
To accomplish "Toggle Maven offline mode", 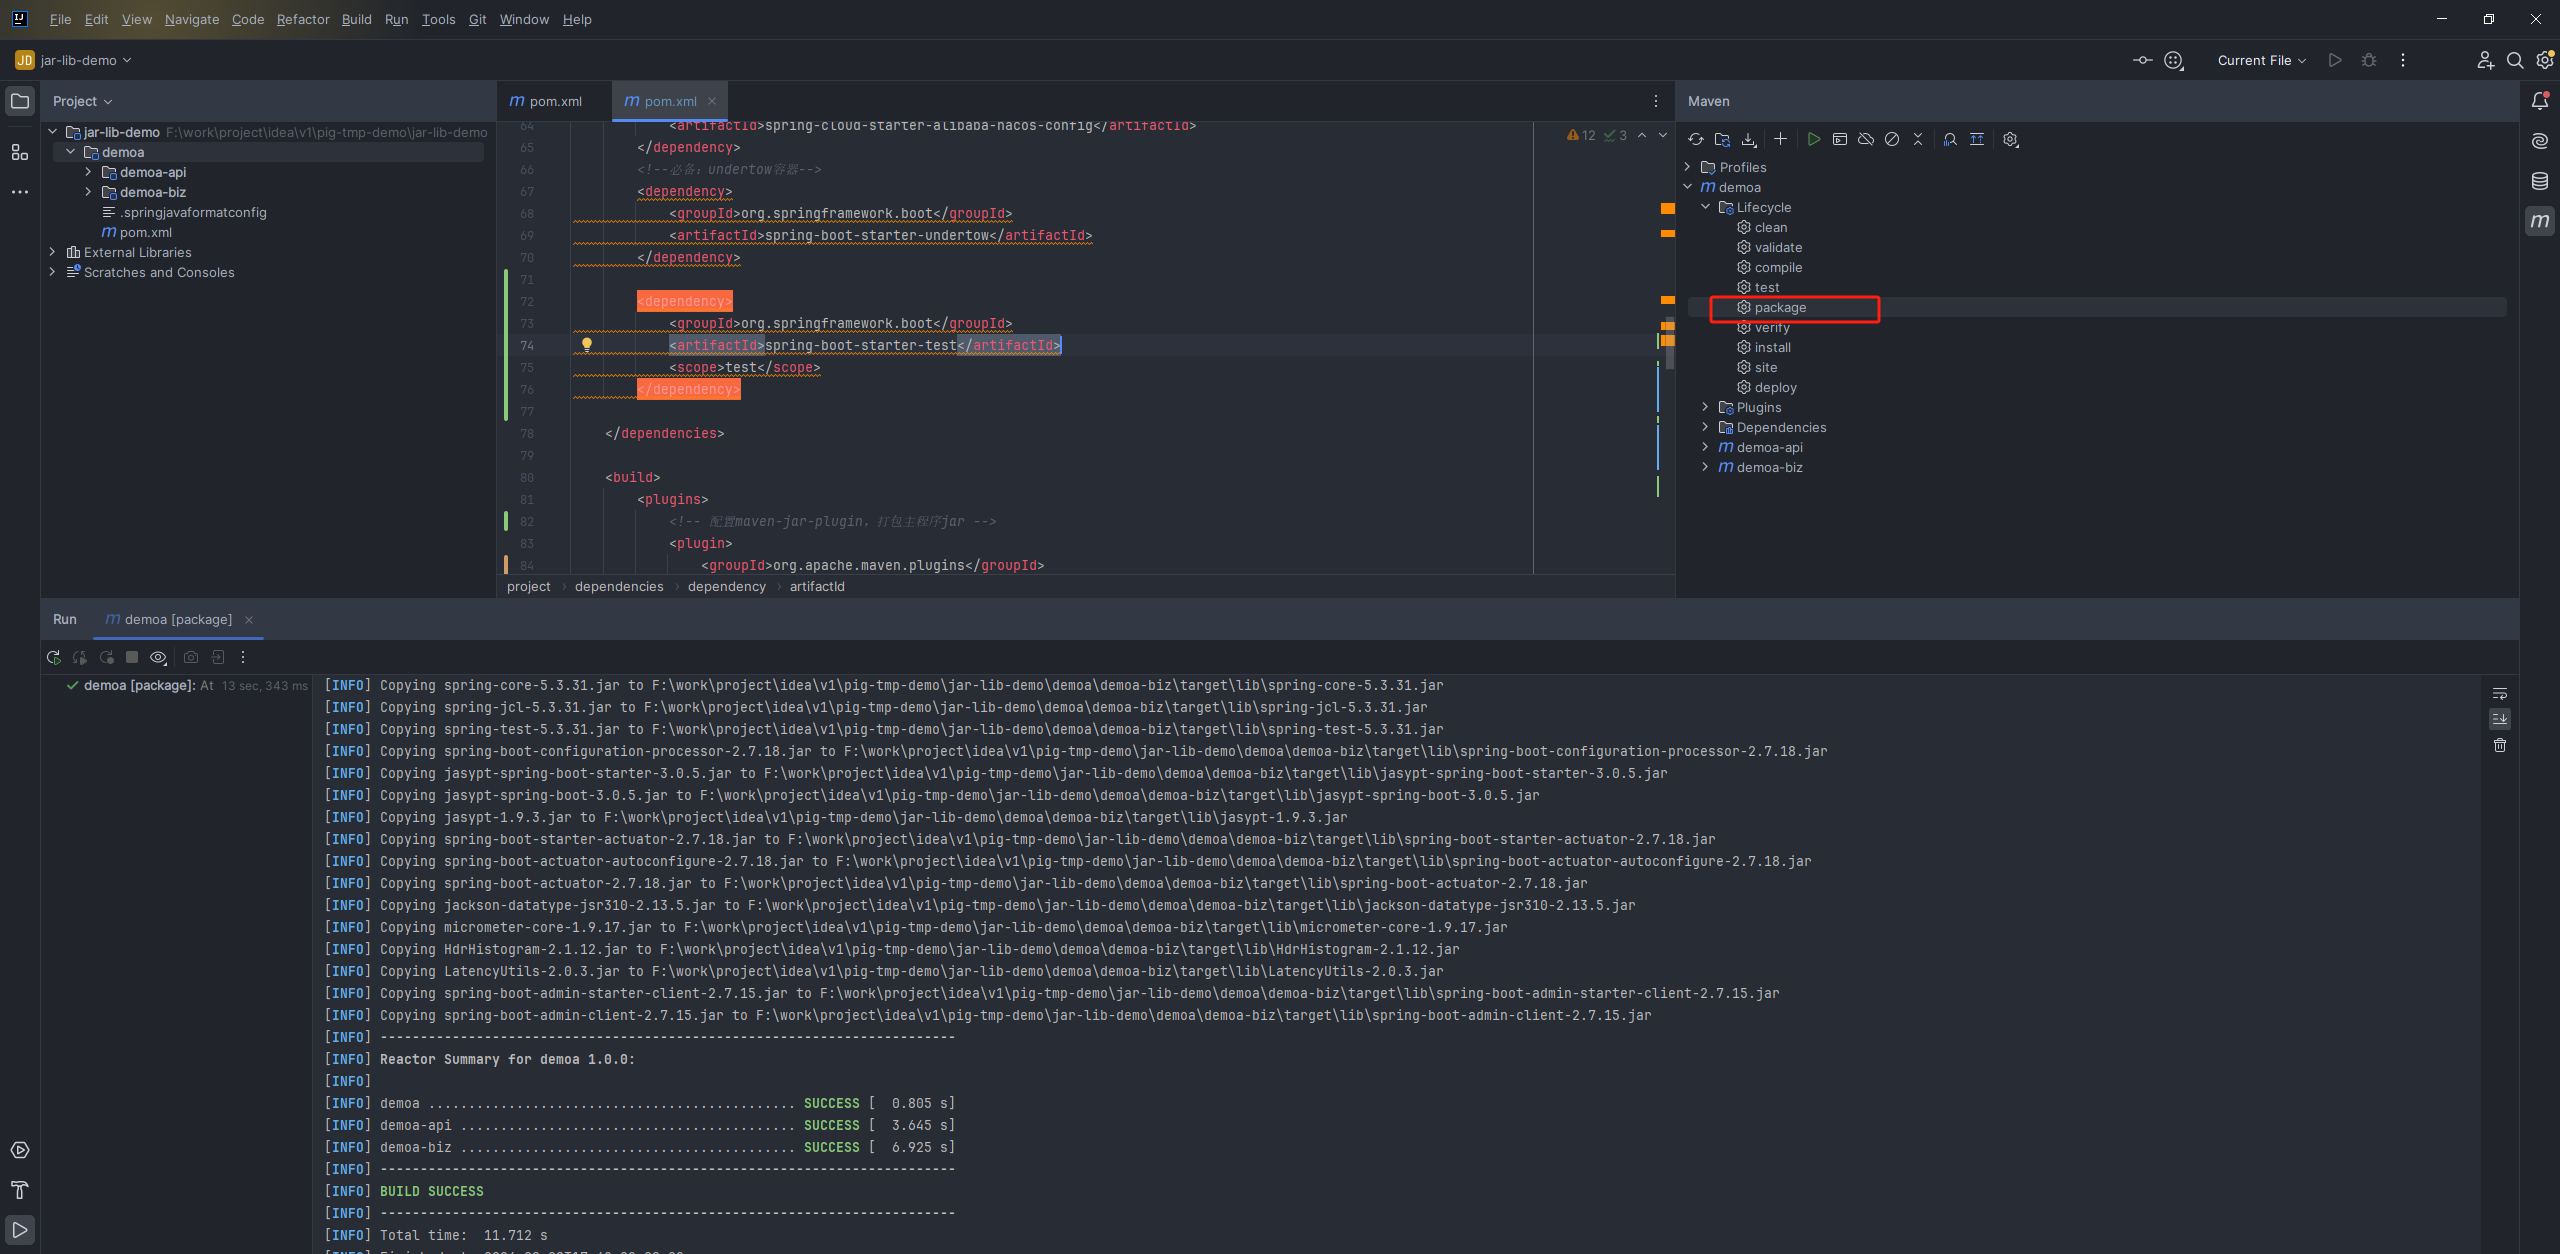I will [1866, 140].
